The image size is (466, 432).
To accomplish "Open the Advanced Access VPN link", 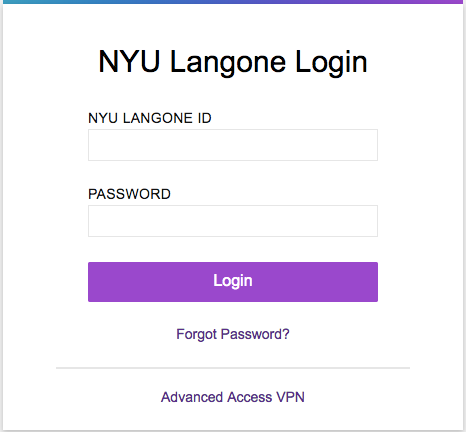I will click(x=233, y=397).
